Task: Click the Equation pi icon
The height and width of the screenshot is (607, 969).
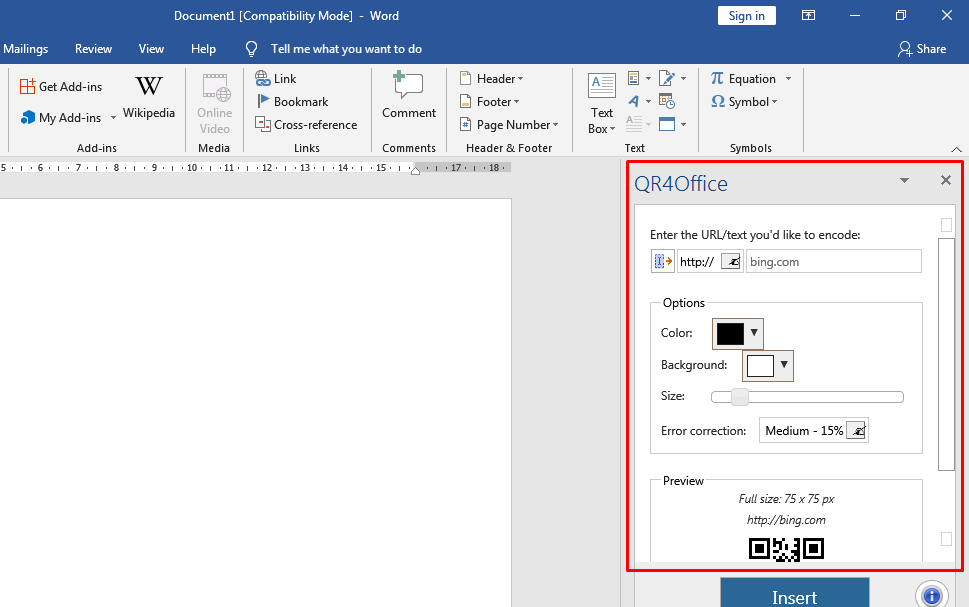Action: (x=717, y=79)
